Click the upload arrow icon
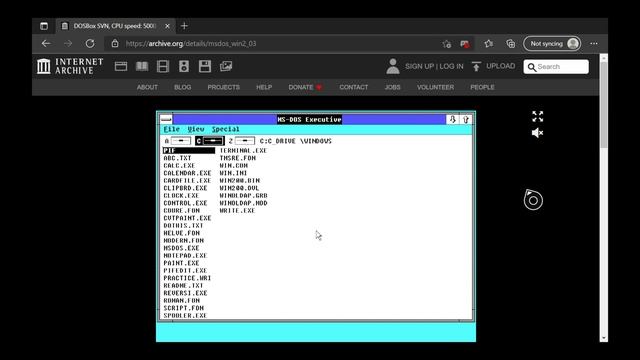 point(476,66)
